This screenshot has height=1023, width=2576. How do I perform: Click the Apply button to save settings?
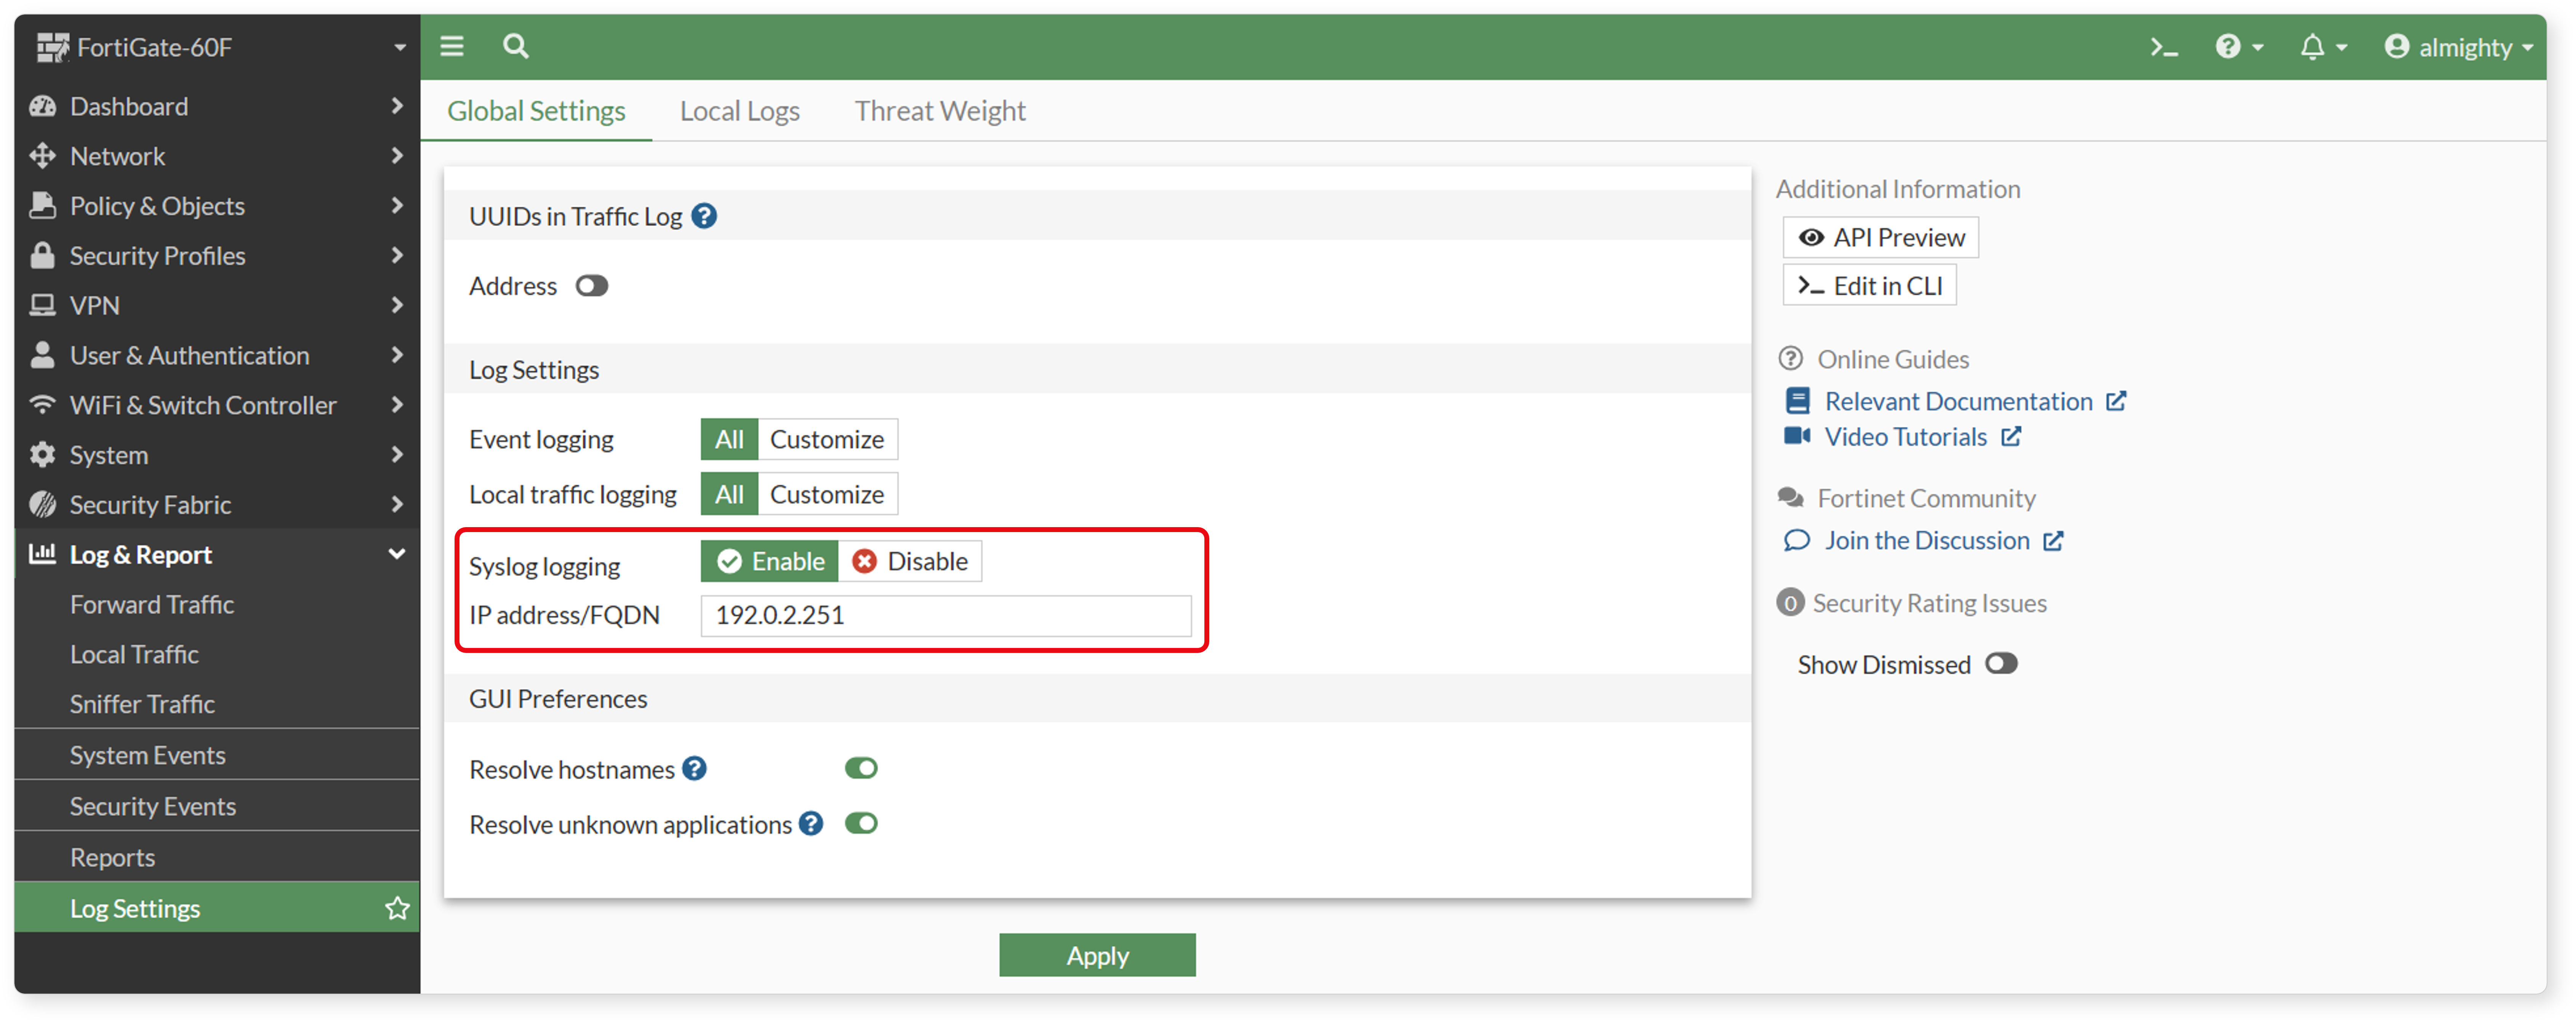pyautogui.click(x=1097, y=956)
